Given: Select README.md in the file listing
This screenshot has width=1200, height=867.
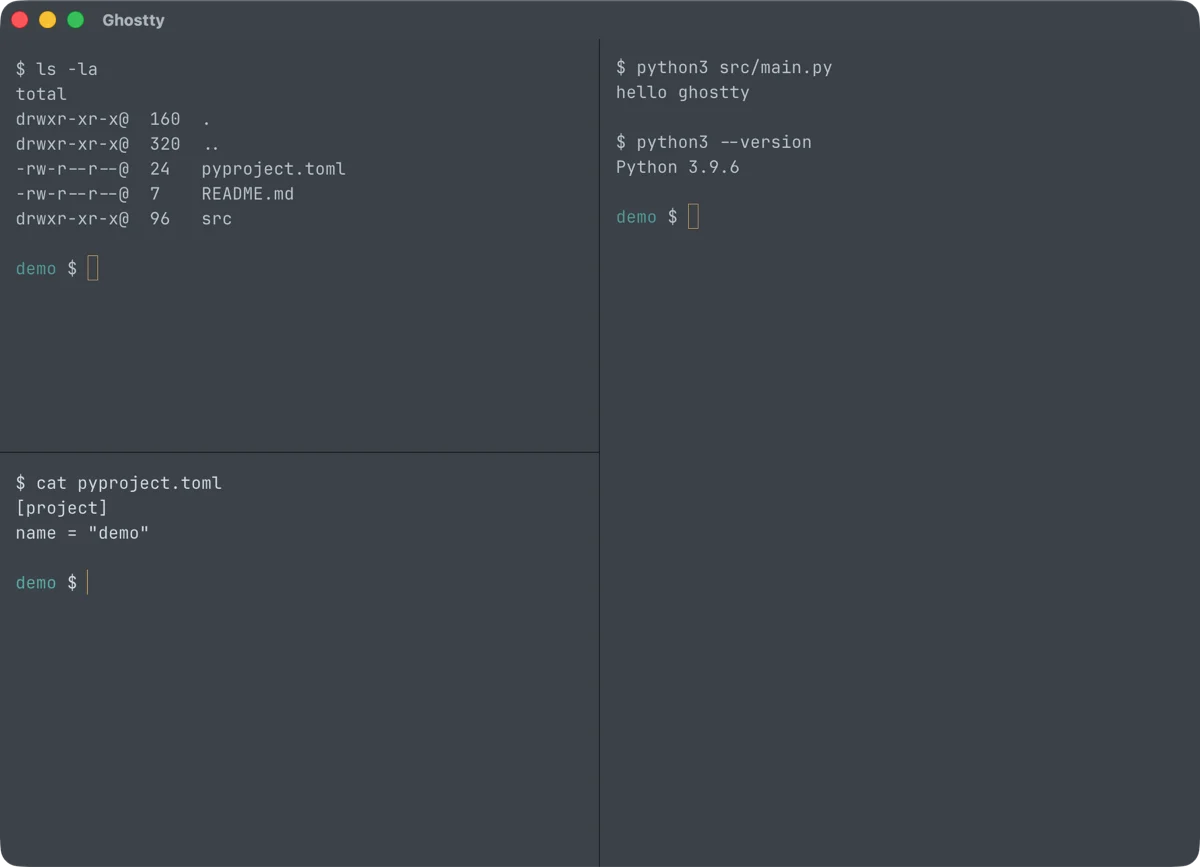Looking at the screenshot, I should click(247, 194).
